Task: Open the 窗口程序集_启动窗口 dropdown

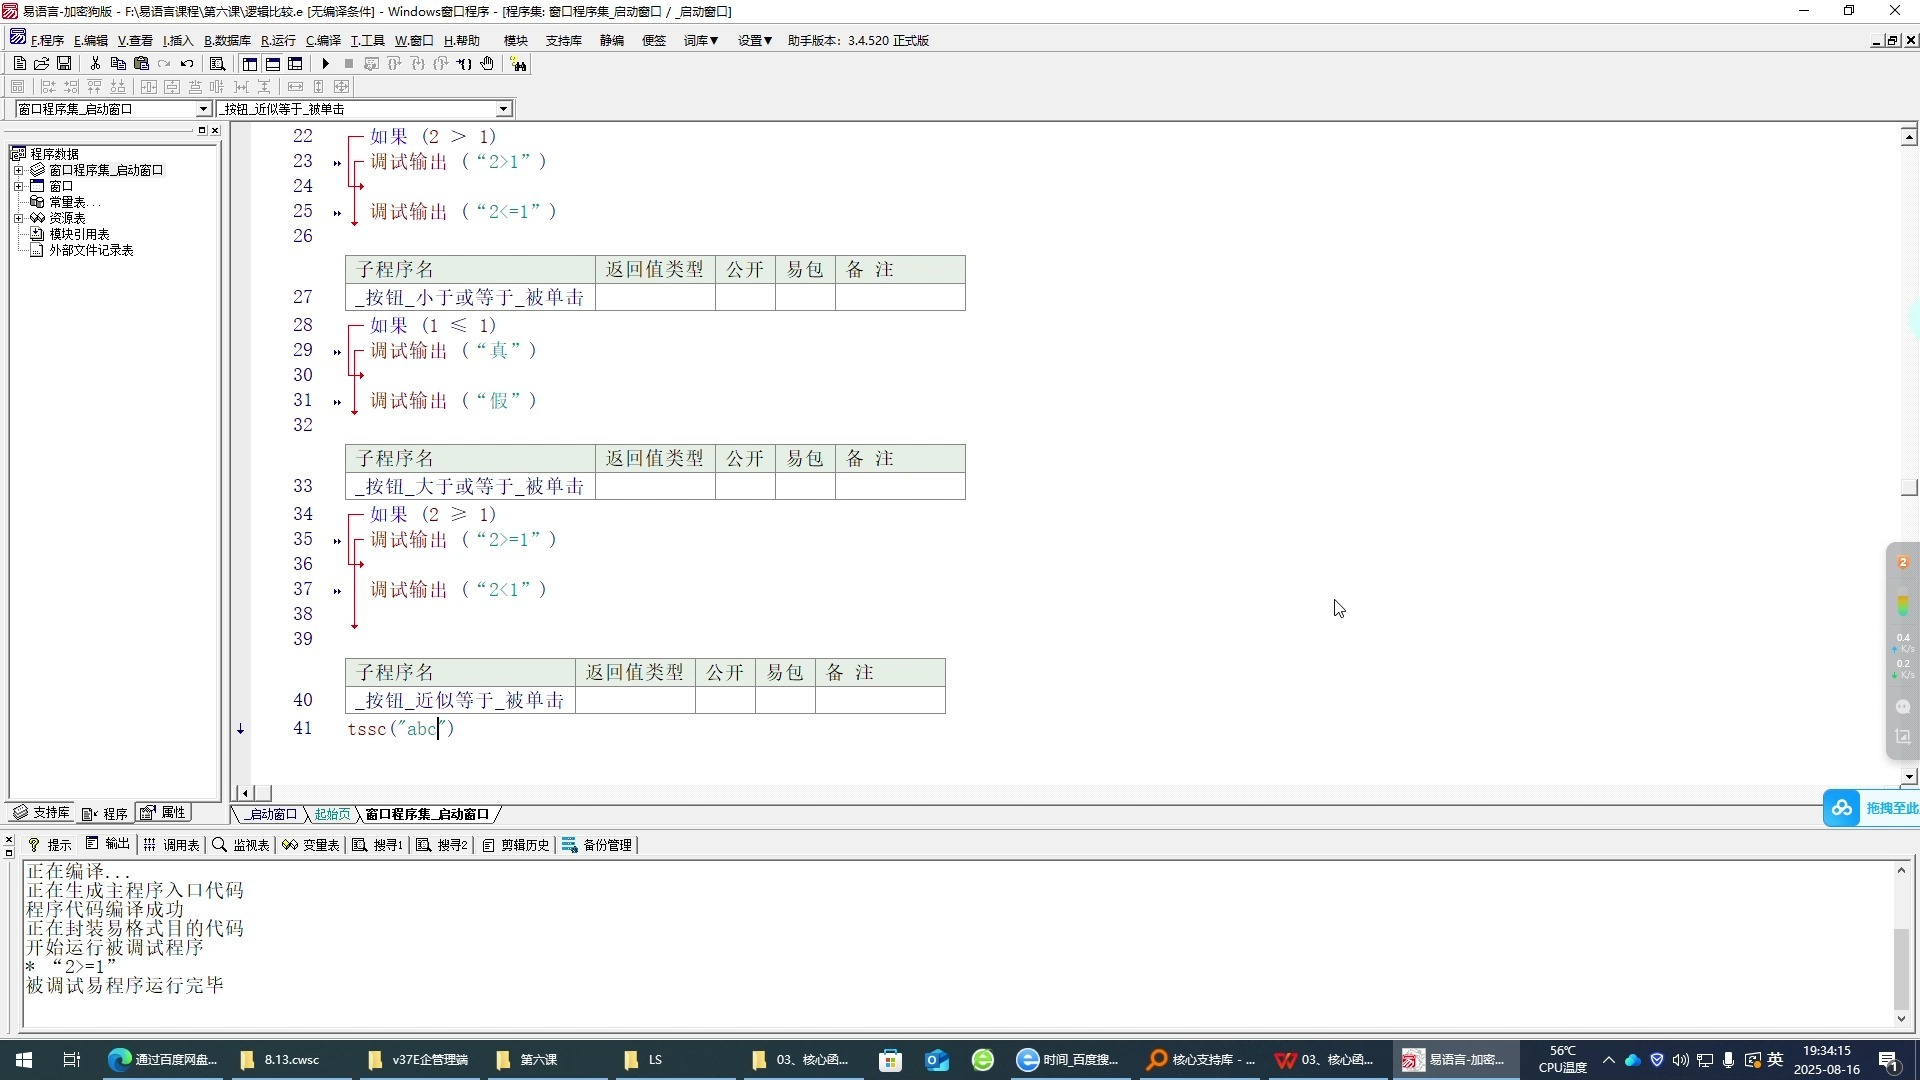Action: coord(203,109)
